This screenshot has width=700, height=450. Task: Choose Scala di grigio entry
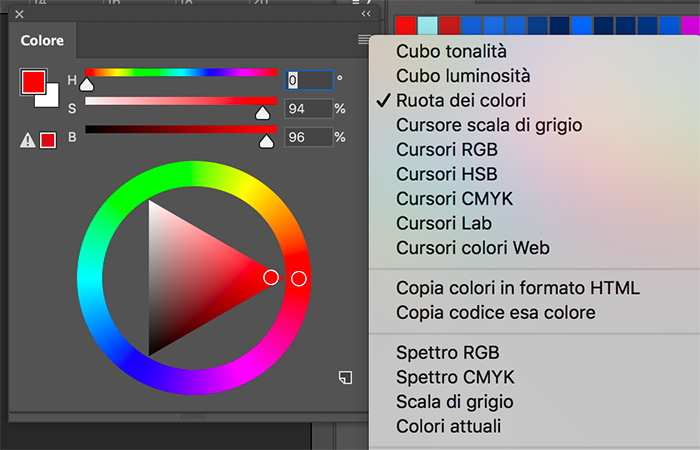(454, 402)
